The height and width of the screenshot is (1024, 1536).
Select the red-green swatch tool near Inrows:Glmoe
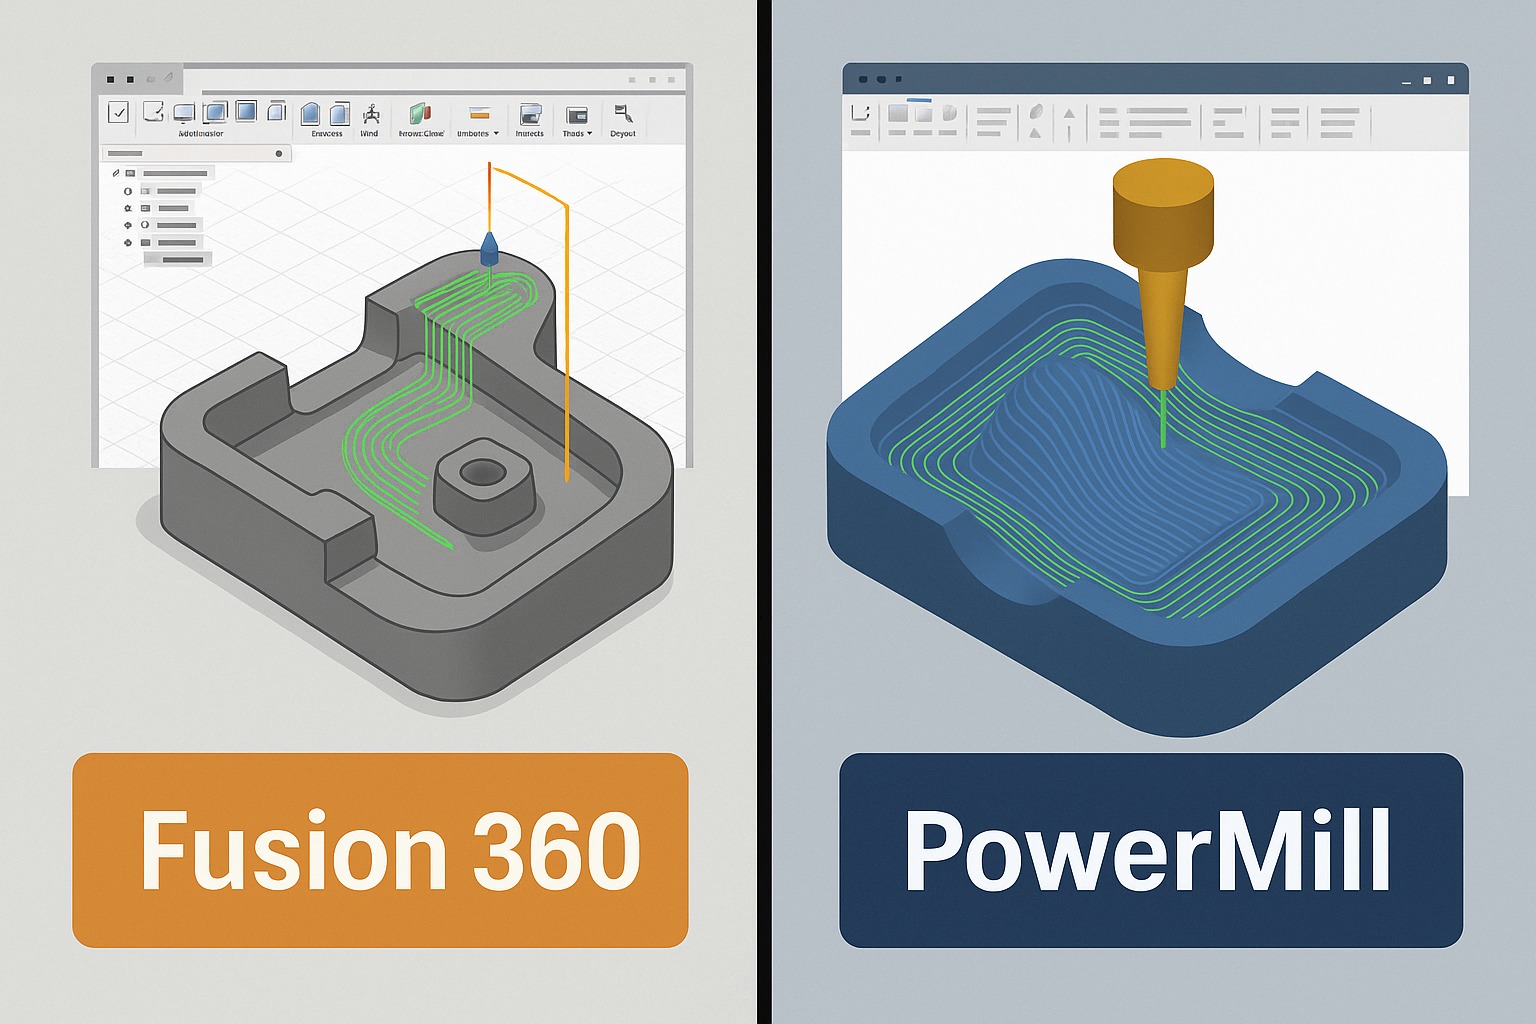418,113
